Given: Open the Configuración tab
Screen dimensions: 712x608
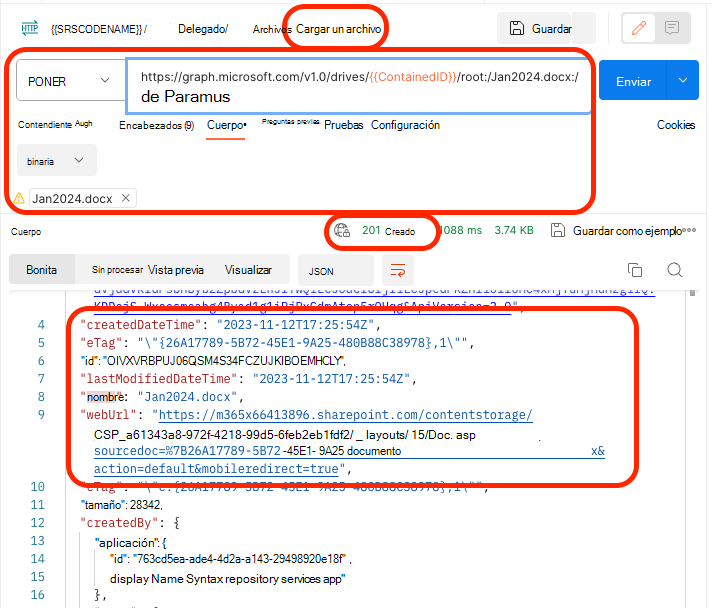Looking at the screenshot, I should tap(405, 125).
